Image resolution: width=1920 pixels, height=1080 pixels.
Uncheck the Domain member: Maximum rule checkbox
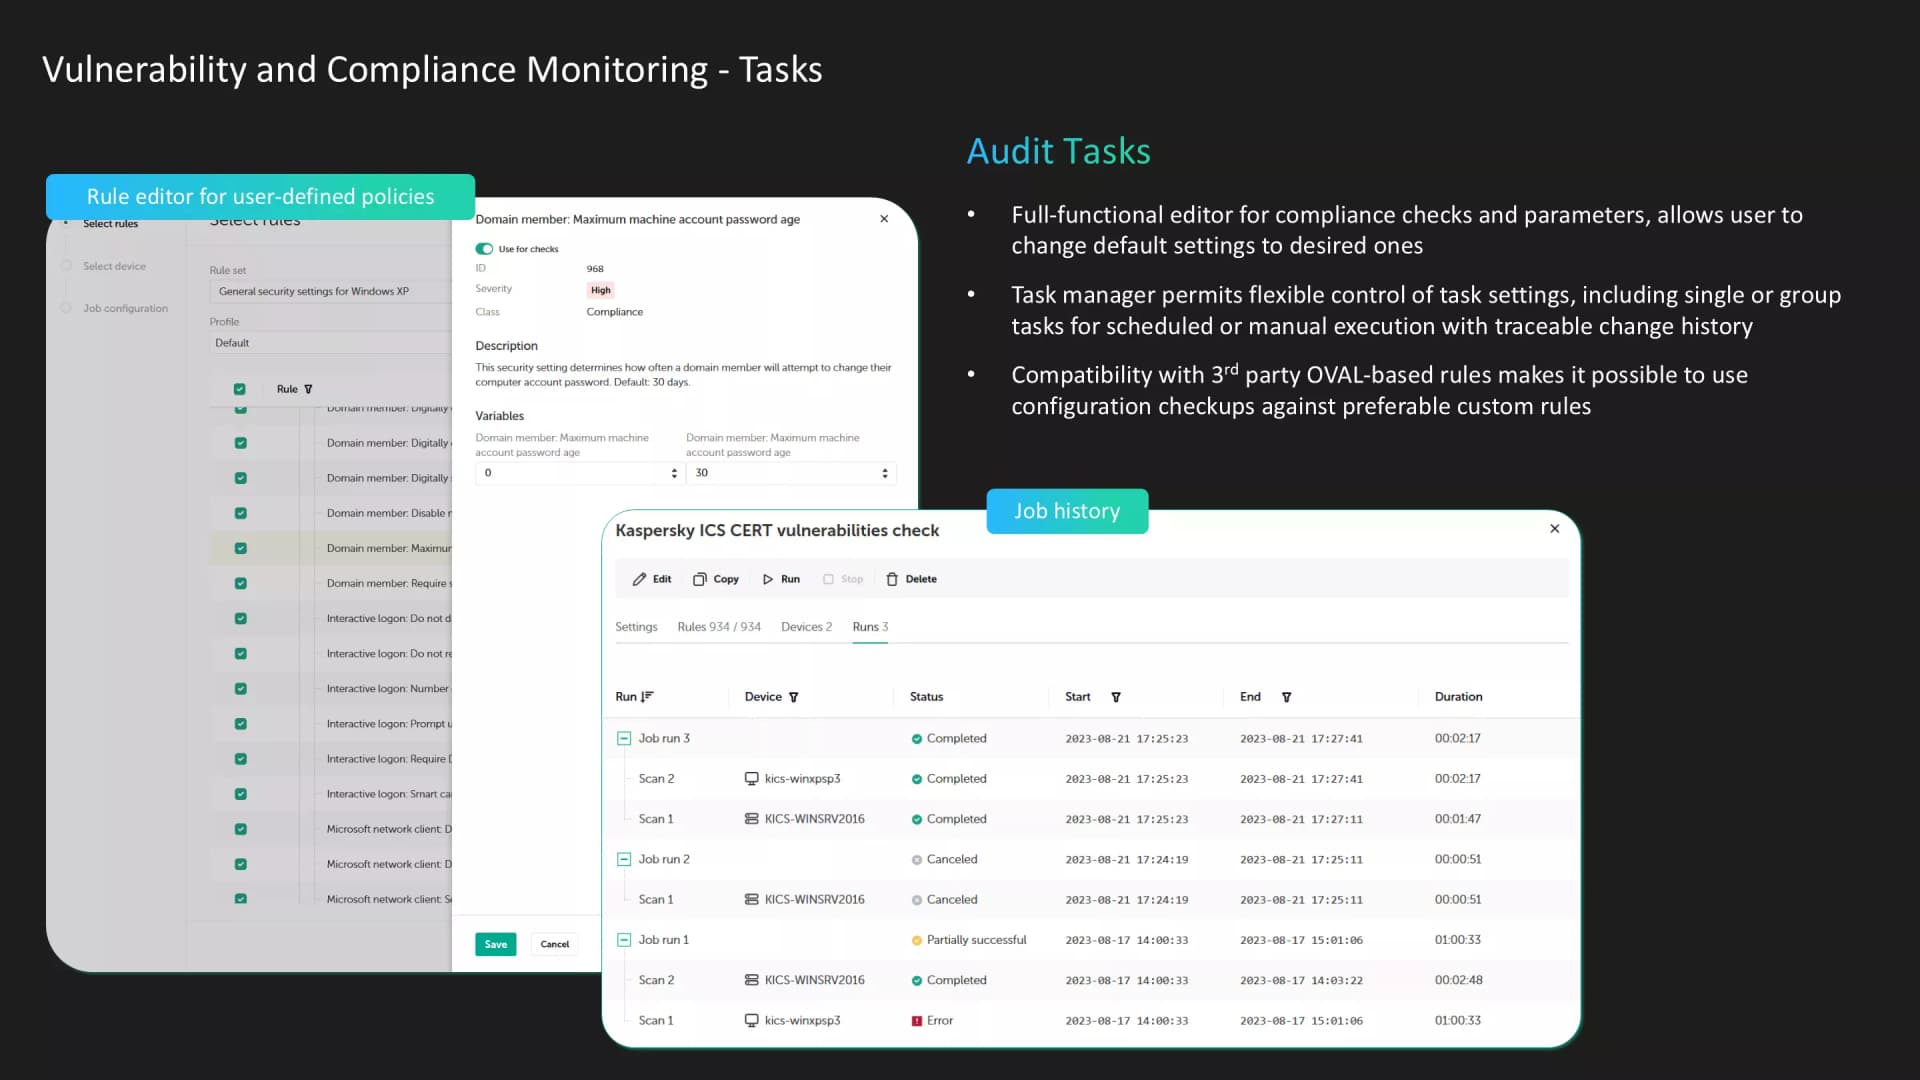point(240,548)
